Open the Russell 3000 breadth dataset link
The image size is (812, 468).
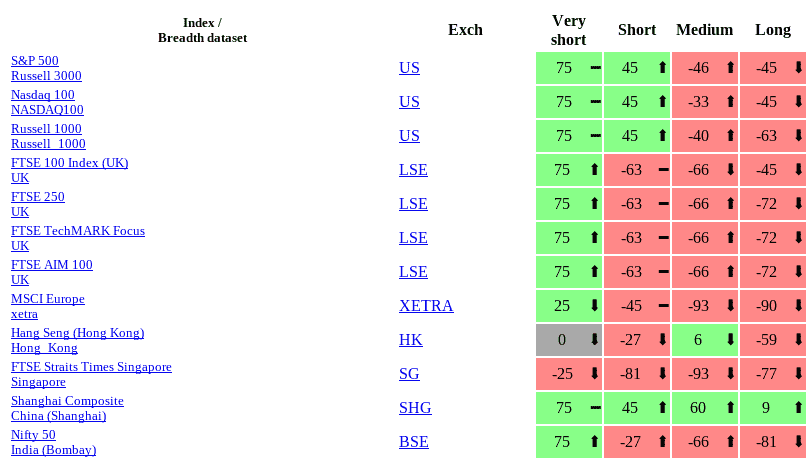pos(46,76)
